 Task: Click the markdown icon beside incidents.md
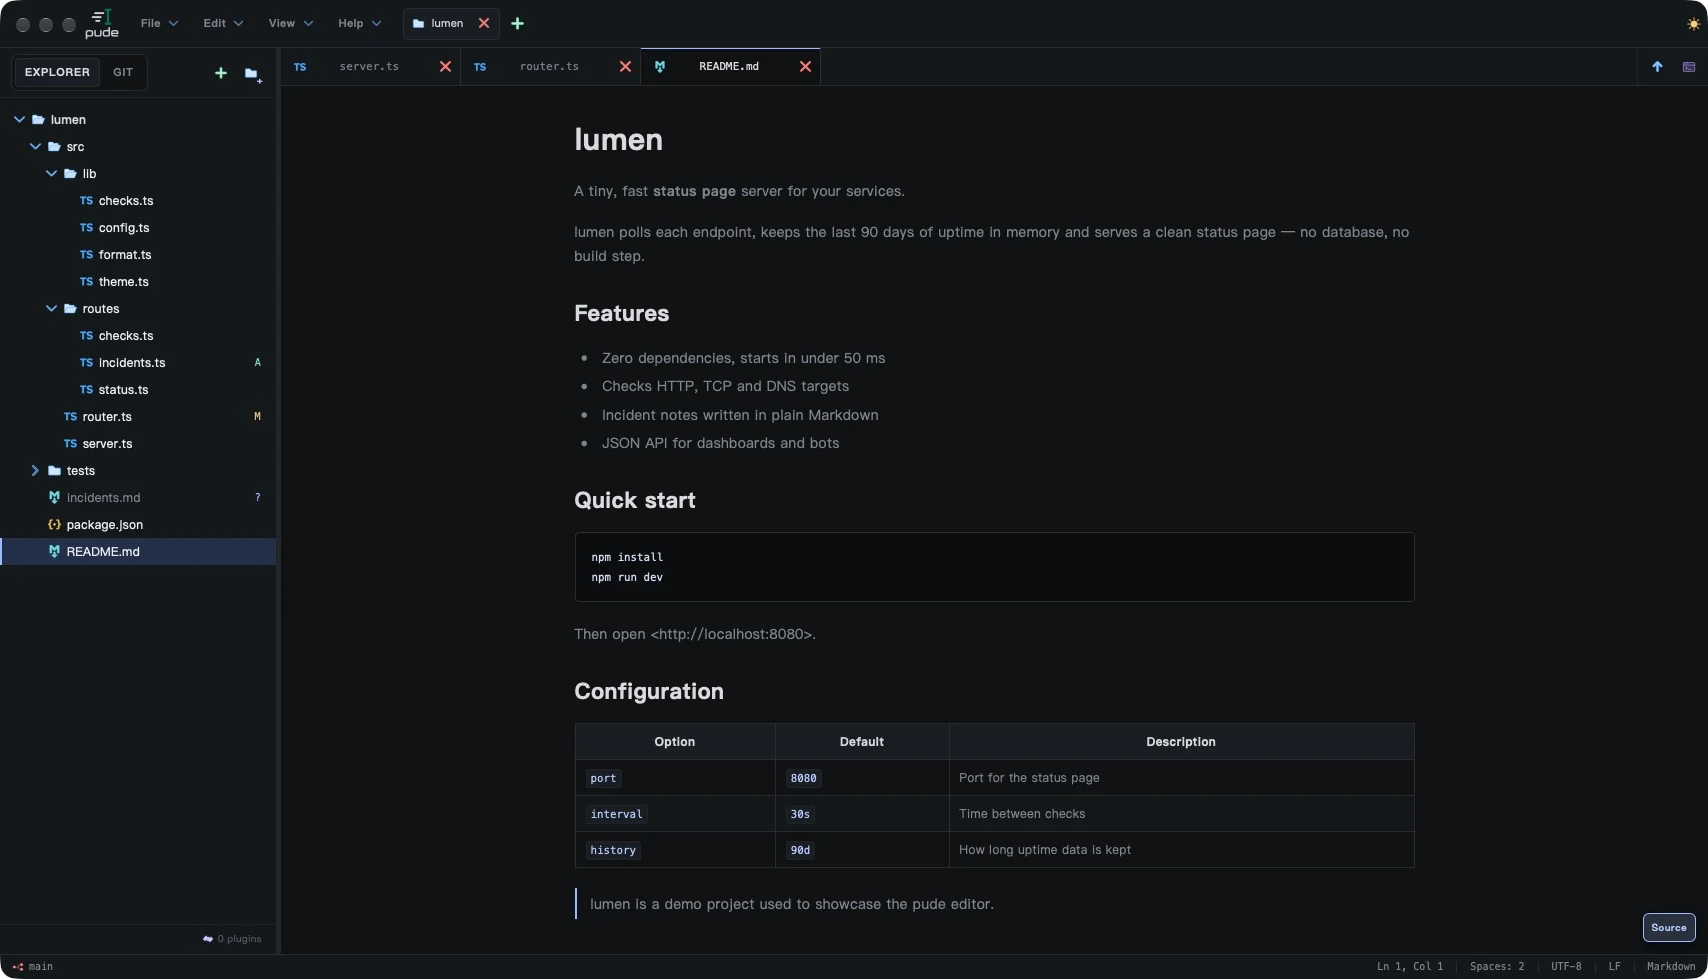54,498
